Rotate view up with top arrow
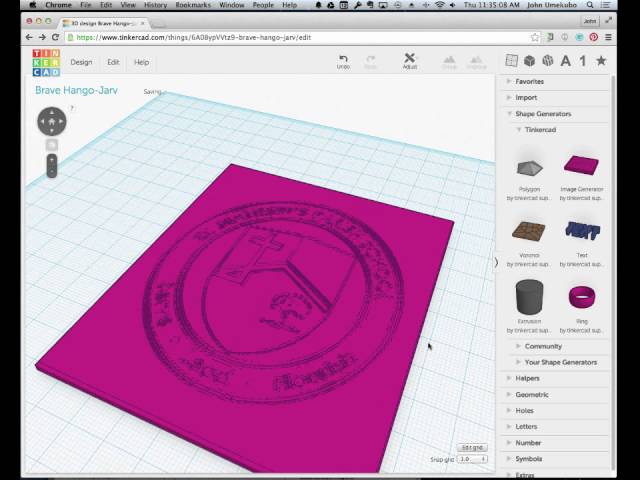Image resolution: width=640 pixels, height=480 pixels. (x=51, y=112)
